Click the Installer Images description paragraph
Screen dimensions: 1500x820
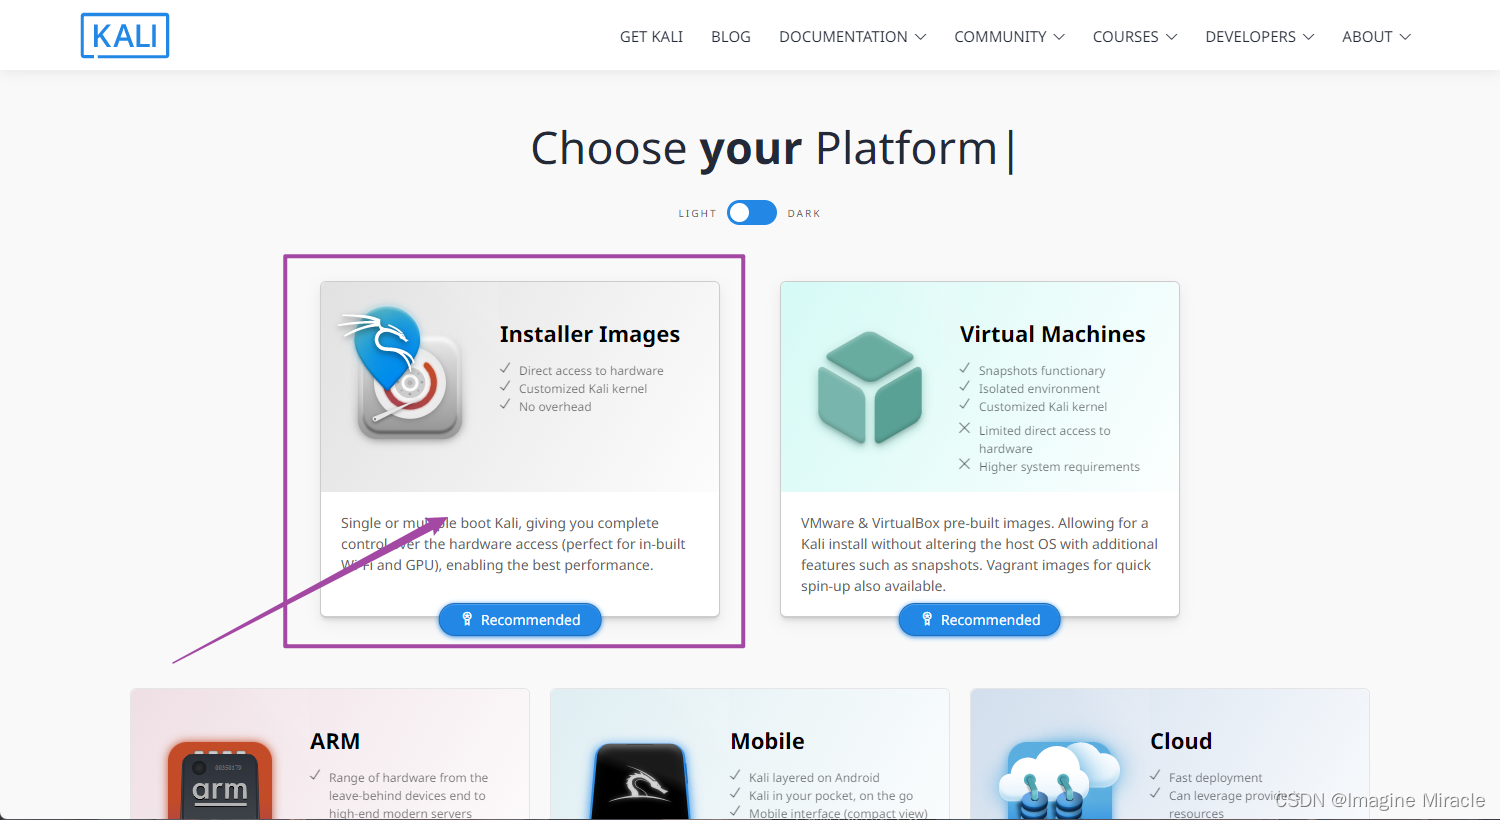tap(513, 544)
